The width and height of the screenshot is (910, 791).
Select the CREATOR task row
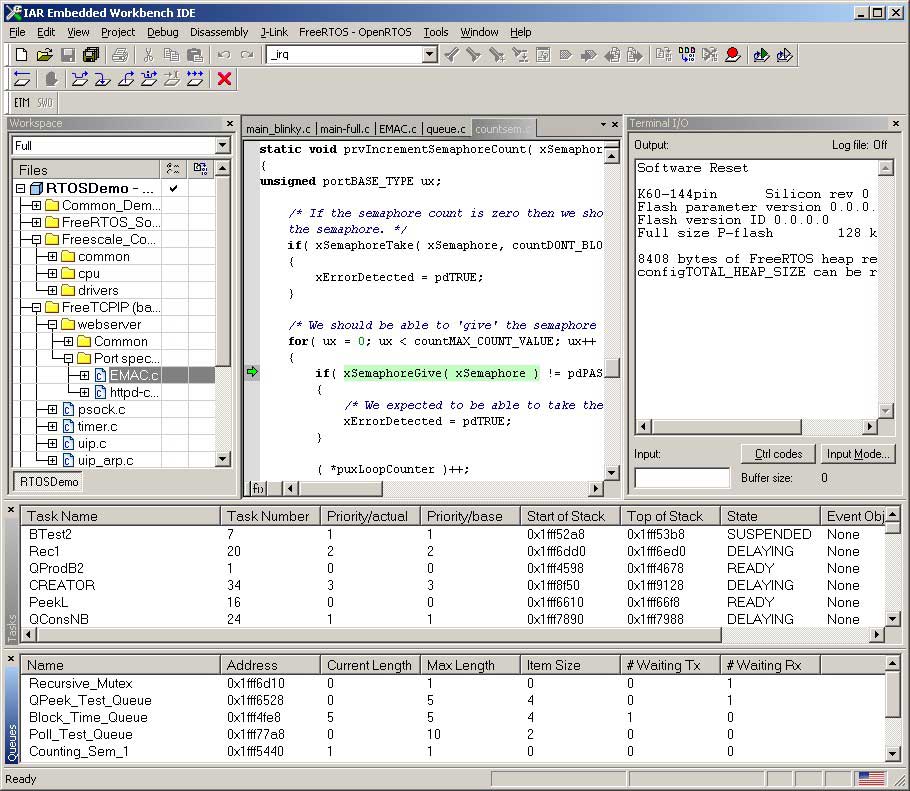(453, 585)
